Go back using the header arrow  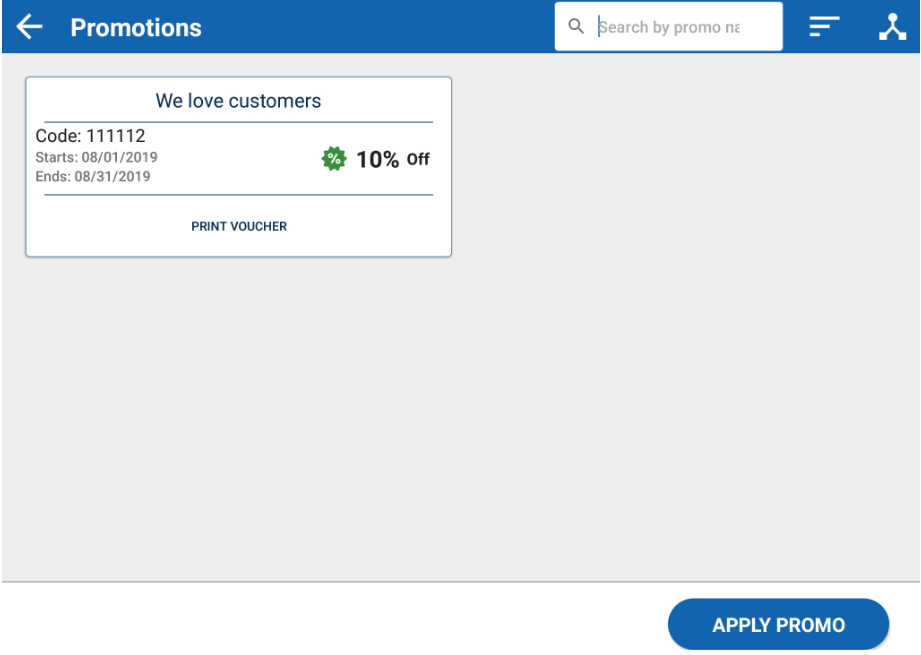pyautogui.click(x=30, y=27)
